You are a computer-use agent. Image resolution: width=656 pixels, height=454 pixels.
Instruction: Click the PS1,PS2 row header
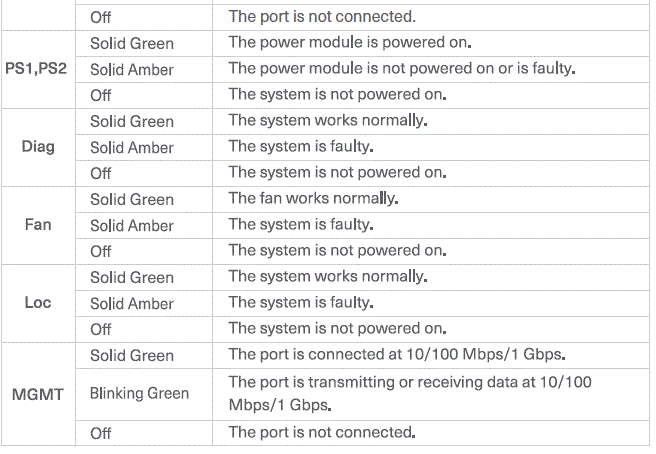click(38, 69)
